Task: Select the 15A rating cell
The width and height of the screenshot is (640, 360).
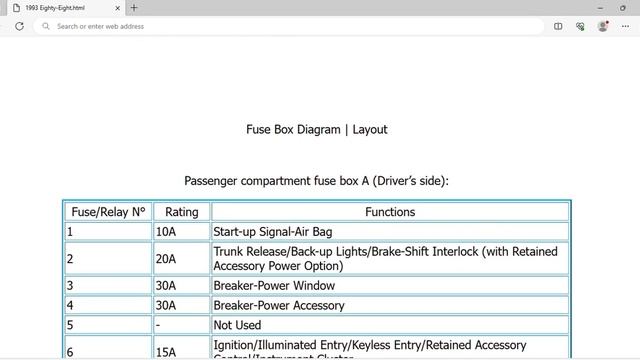Action: (x=182, y=348)
